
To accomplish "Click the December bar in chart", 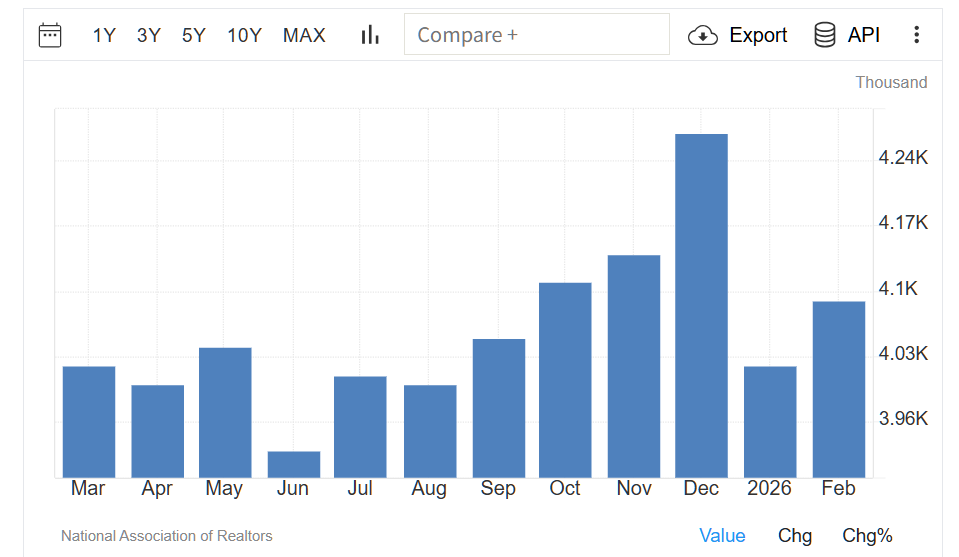I will coord(701,305).
